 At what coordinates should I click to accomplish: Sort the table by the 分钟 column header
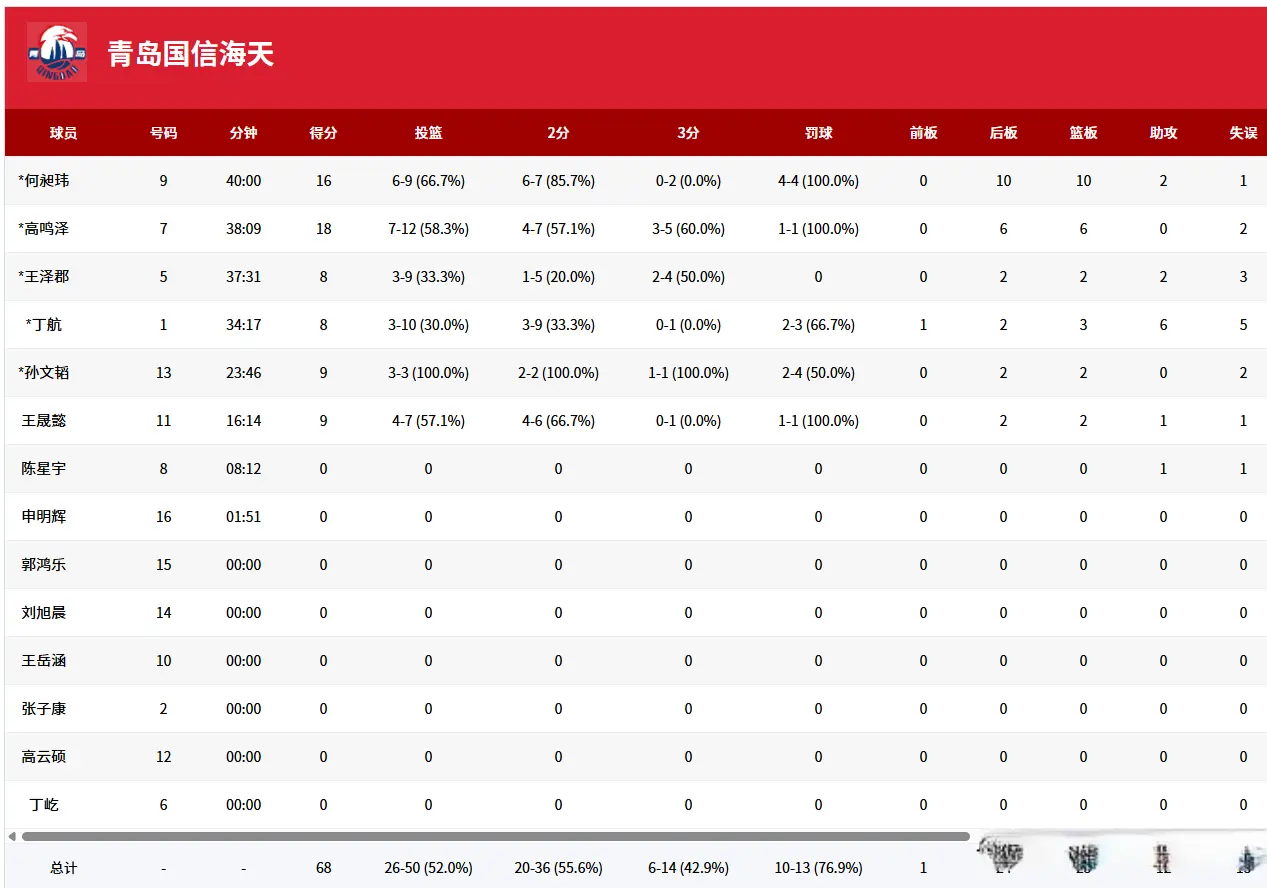tap(243, 132)
